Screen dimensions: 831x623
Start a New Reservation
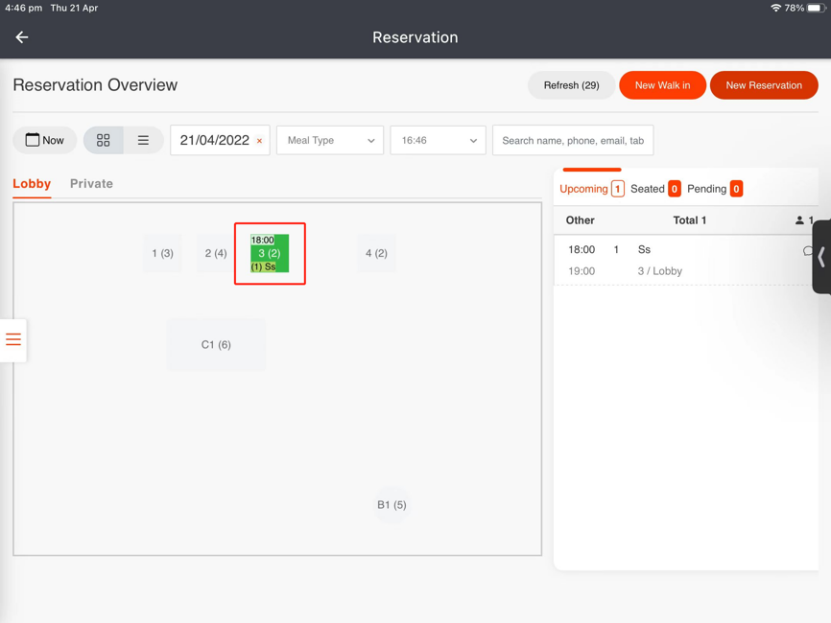tap(764, 85)
